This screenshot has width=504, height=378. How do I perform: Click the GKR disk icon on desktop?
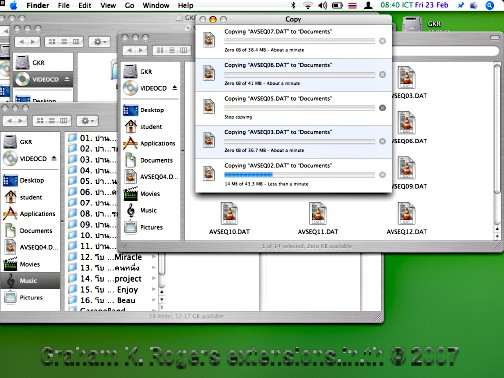[x=413, y=23]
